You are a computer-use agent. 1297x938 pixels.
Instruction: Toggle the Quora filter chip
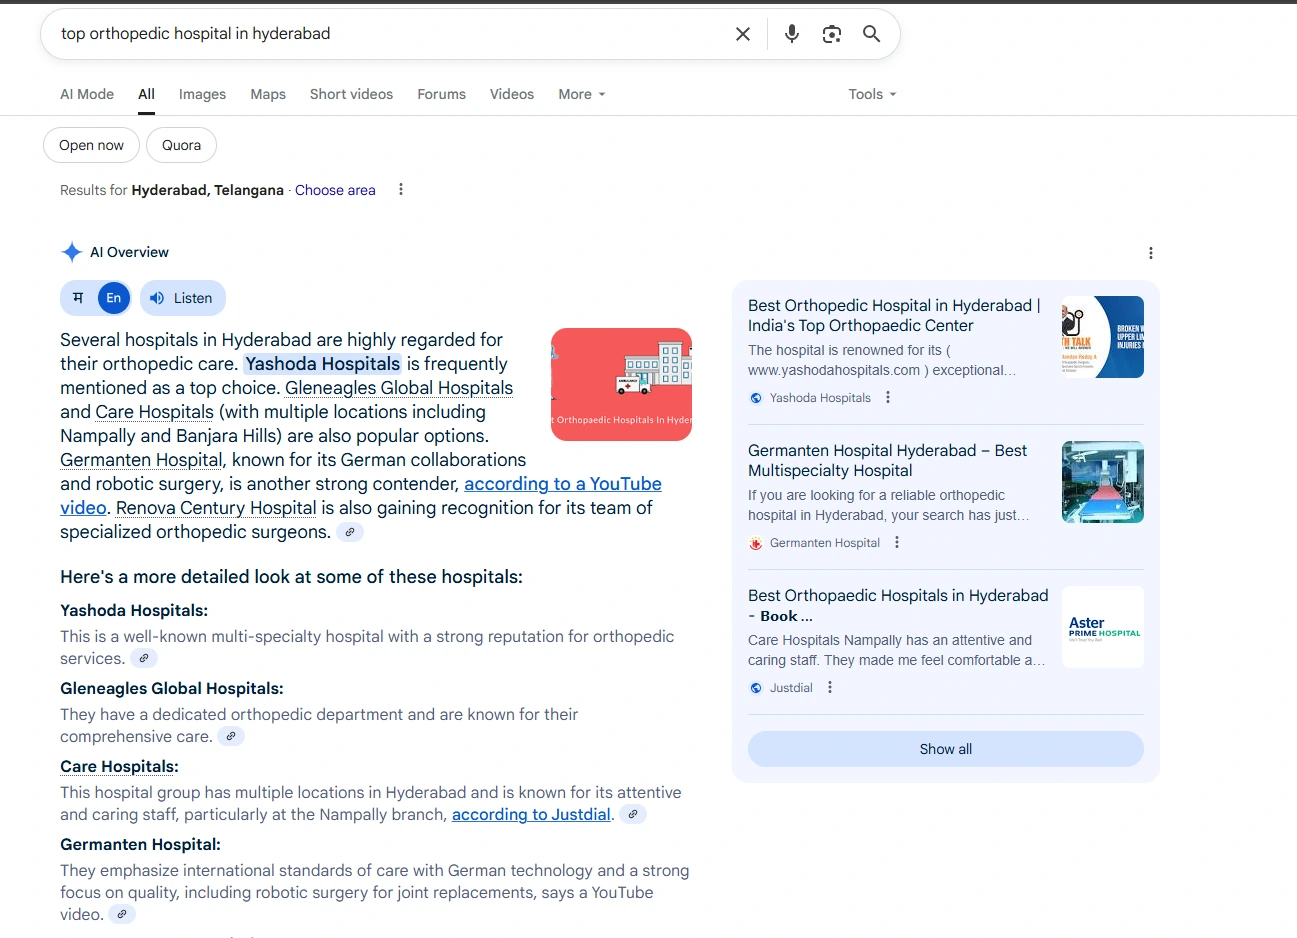tap(181, 145)
